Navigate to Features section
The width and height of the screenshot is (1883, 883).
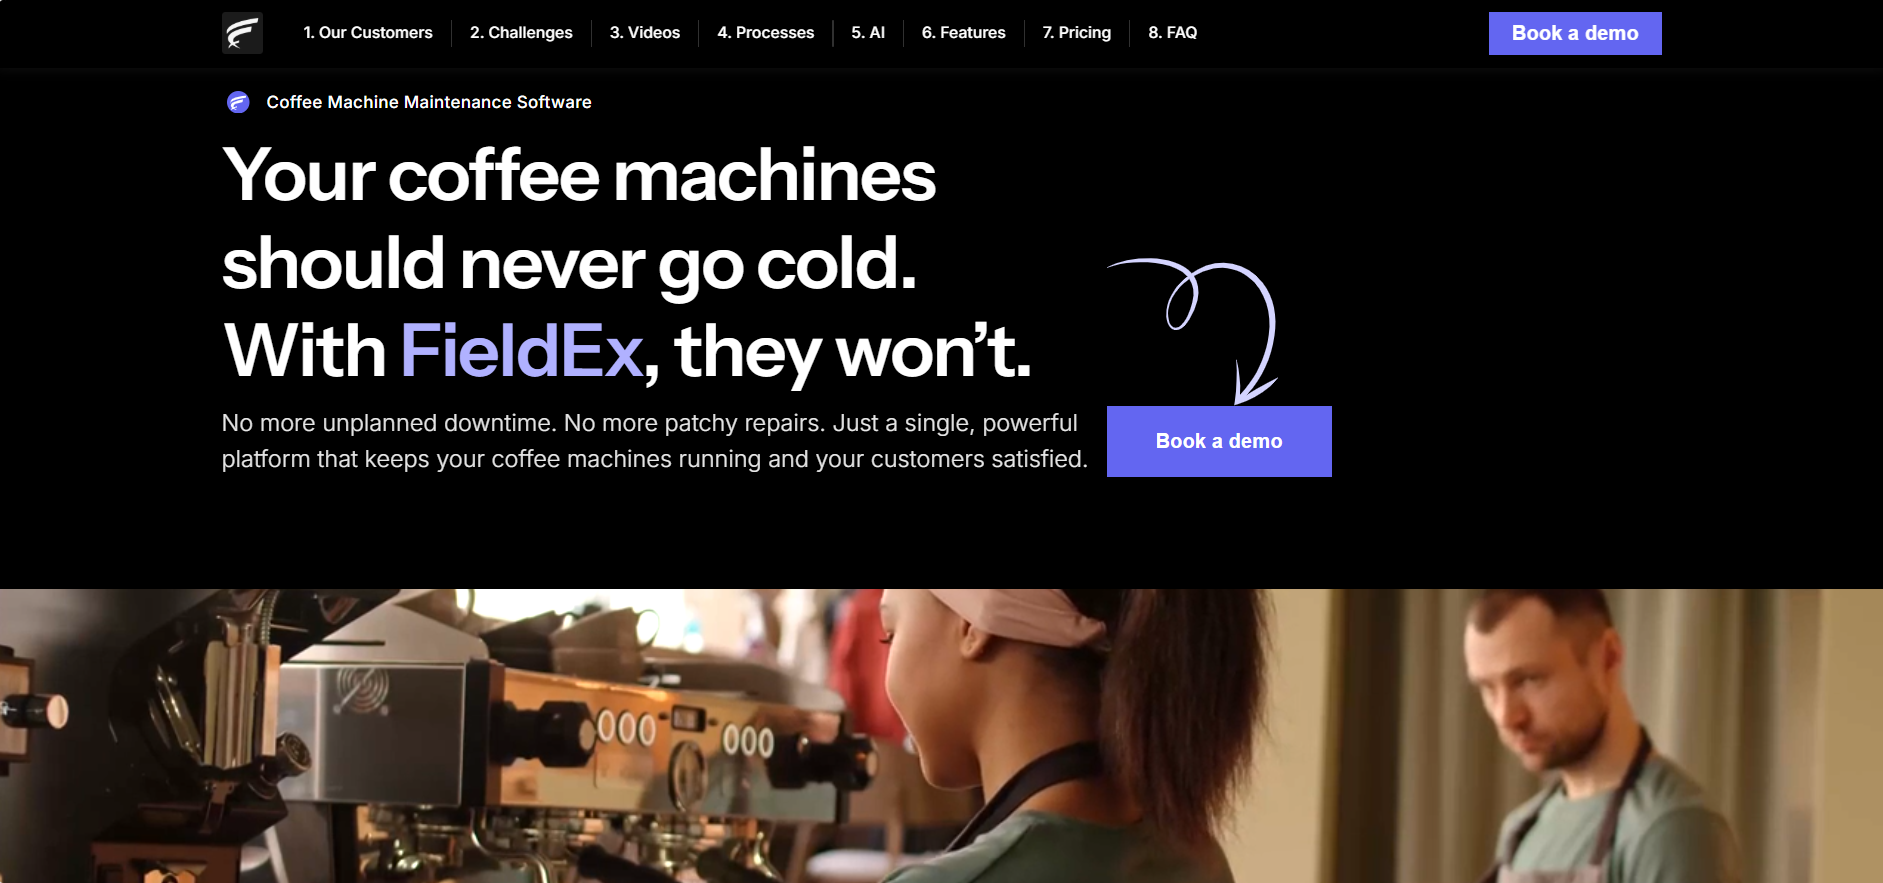pyautogui.click(x=964, y=33)
